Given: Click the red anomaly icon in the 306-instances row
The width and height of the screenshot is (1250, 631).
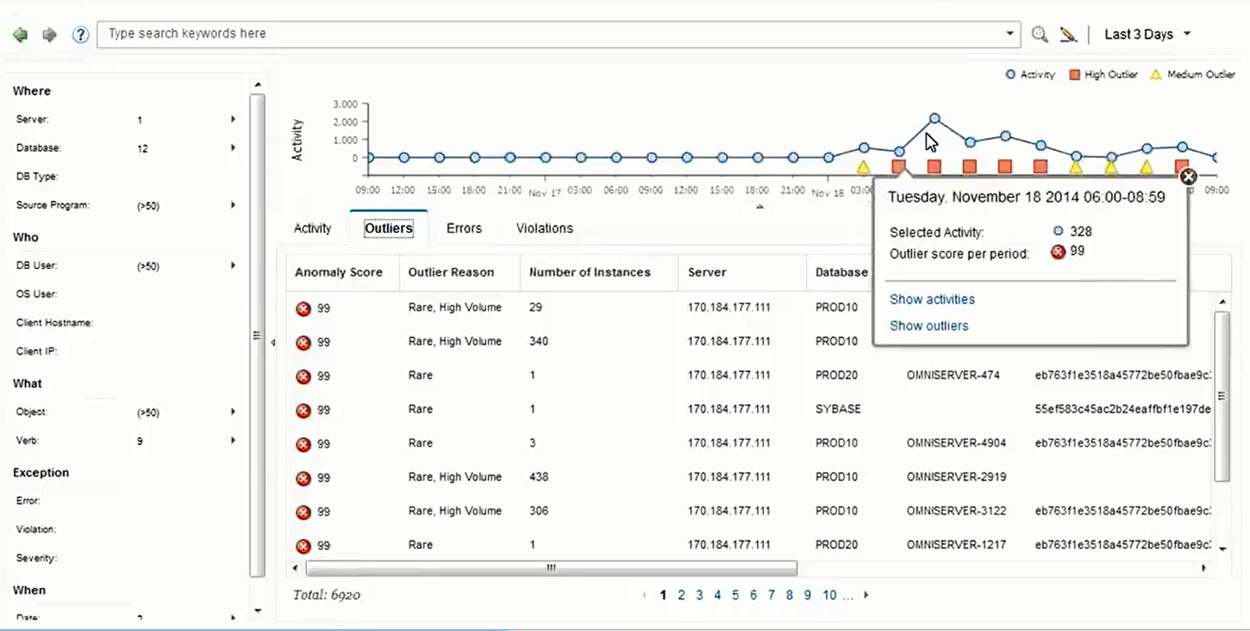Looking at the screenshot, I should pyautogui.click(x=303, y=513).
